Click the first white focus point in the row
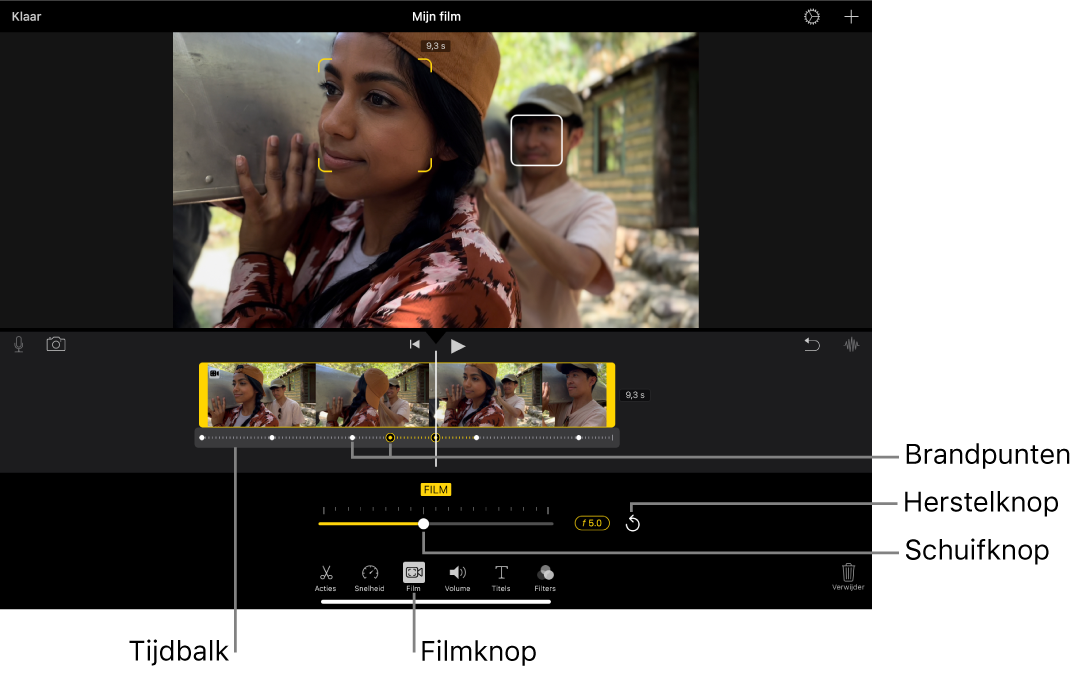Image resolution: width=1083 pixels, height=673 pixels. click(202, 437)
